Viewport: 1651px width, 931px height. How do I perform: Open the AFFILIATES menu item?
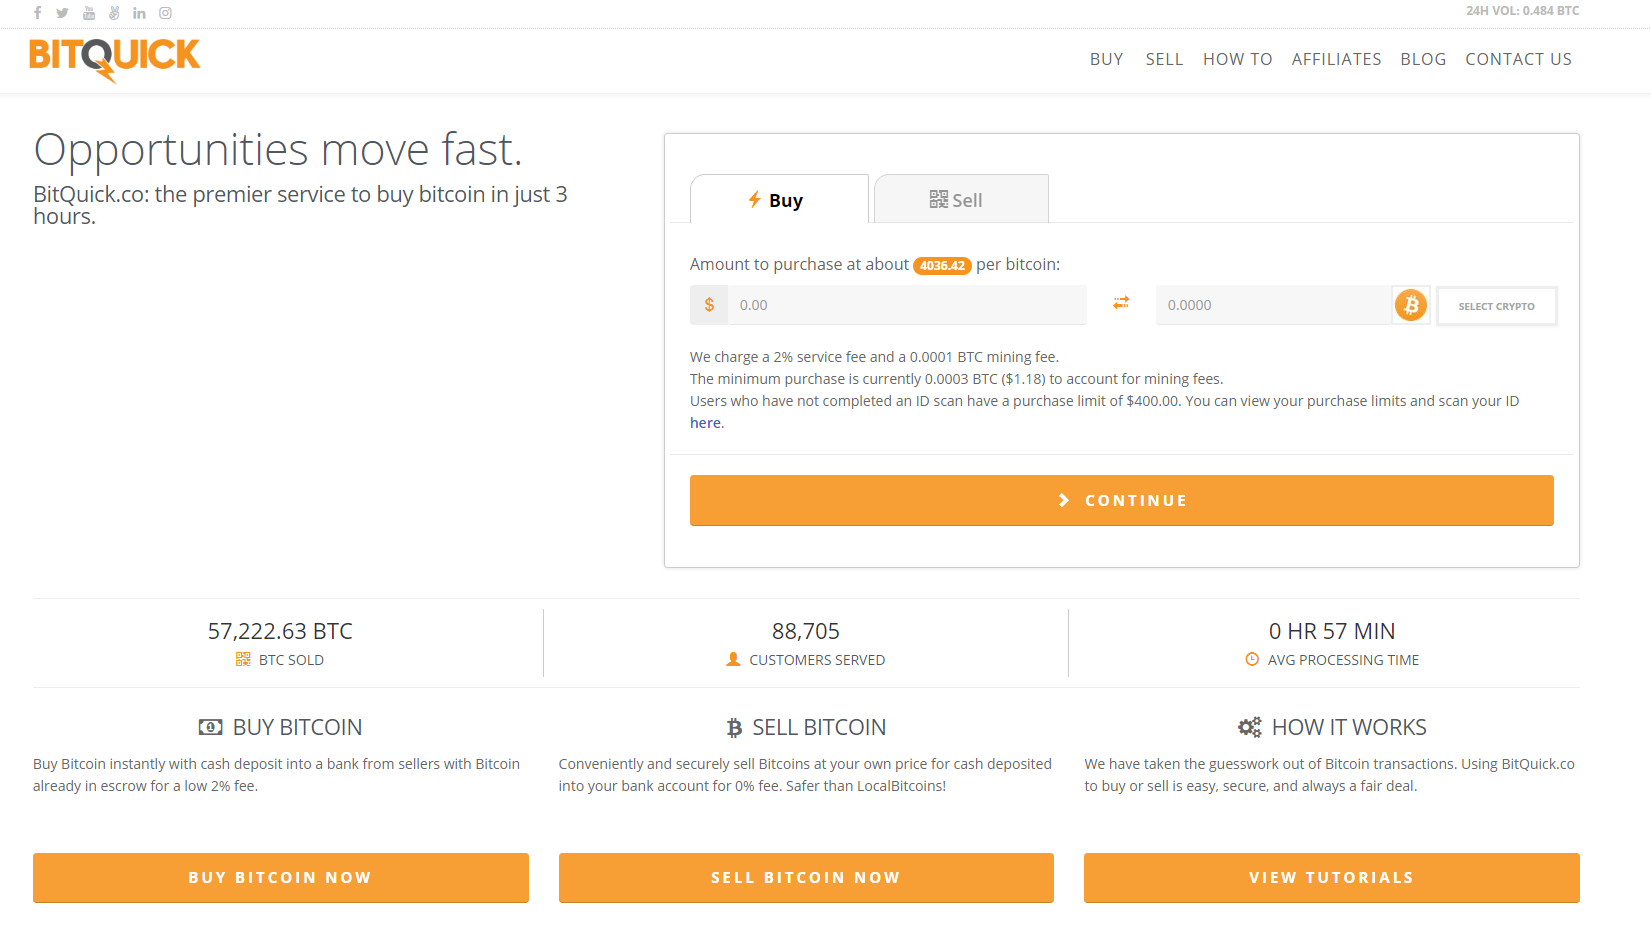pyautogui.click(x=1336, y=59)
